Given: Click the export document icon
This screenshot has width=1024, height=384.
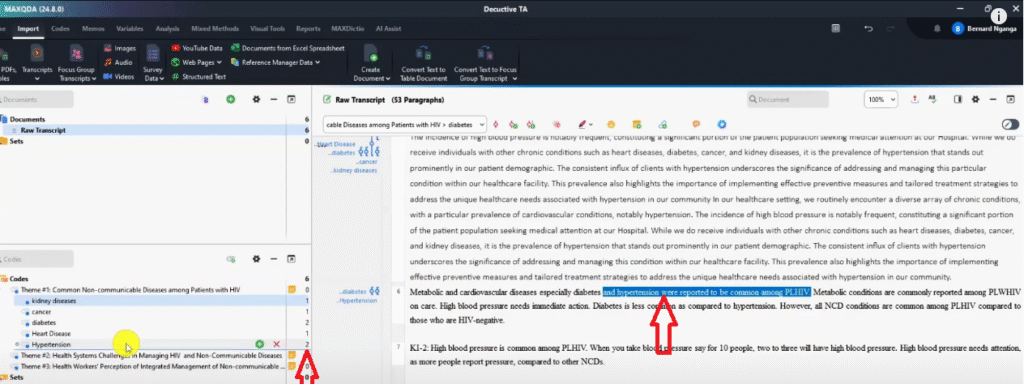Looking at the screenshot, I should [x=915, y=99].
